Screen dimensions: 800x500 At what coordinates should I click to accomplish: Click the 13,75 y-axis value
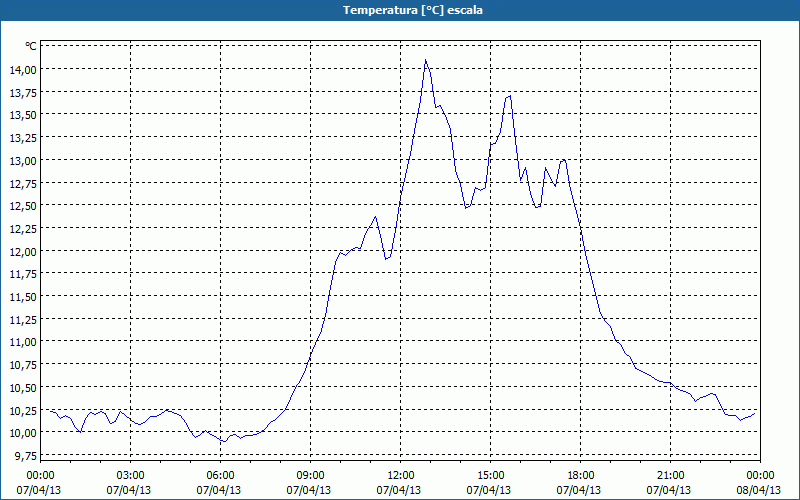point(23,92)
